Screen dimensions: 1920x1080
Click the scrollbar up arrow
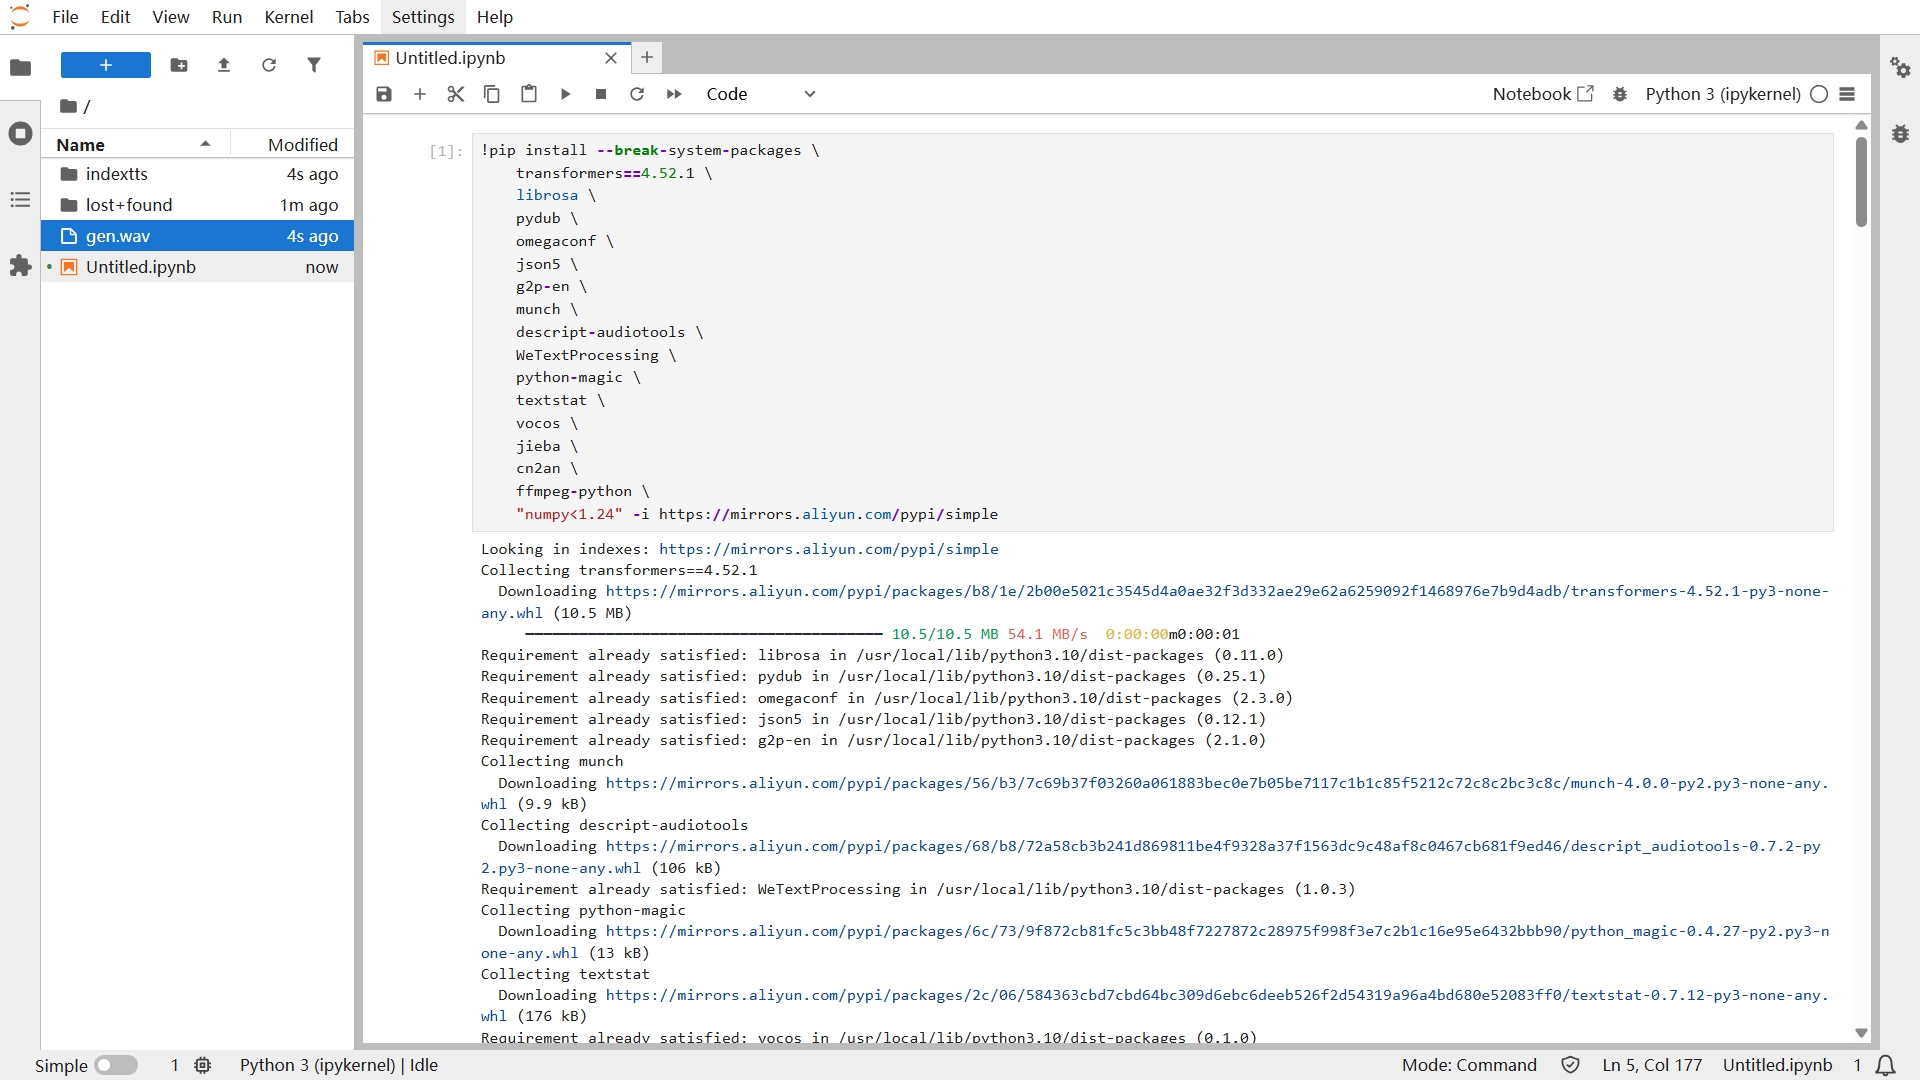[x=1861, y=125]
